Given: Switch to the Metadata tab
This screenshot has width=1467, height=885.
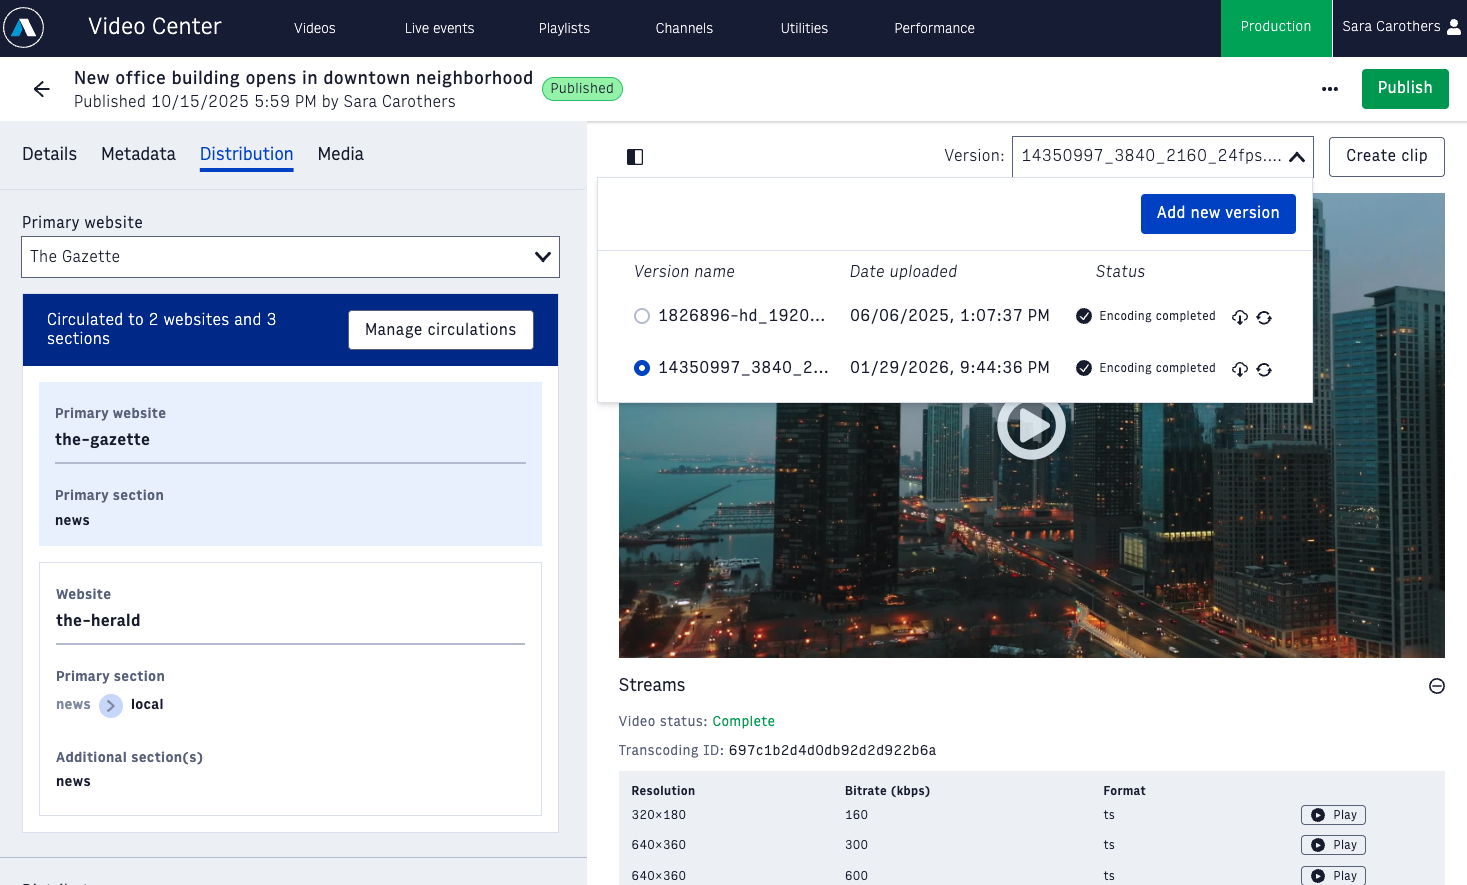Looking at the screenshot, I should [x=138, y=154].
